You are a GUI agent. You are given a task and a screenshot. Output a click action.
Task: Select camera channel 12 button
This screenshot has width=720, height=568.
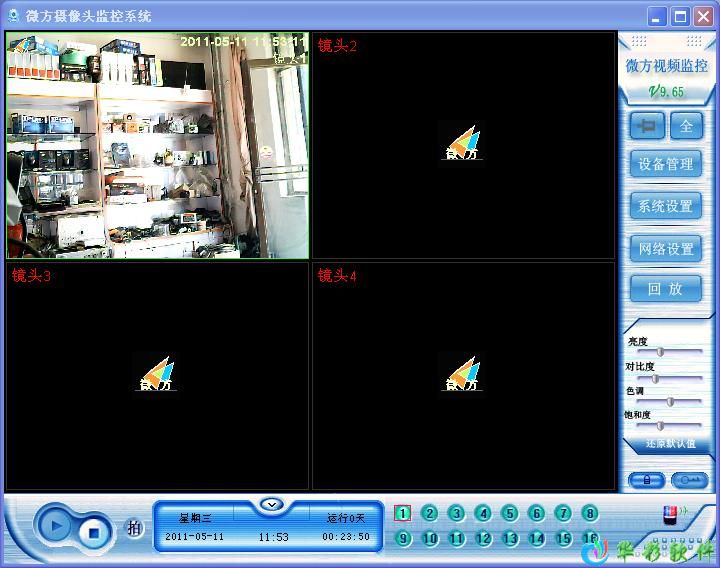click(x=483, y=538)
